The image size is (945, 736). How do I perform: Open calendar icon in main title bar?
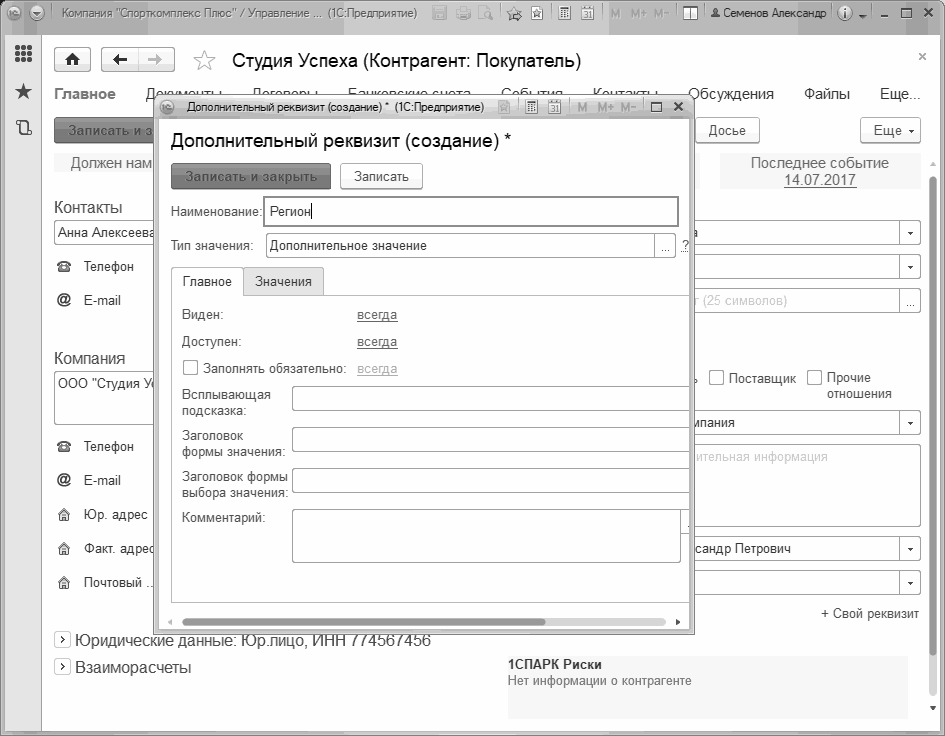(x=587, y=13)
